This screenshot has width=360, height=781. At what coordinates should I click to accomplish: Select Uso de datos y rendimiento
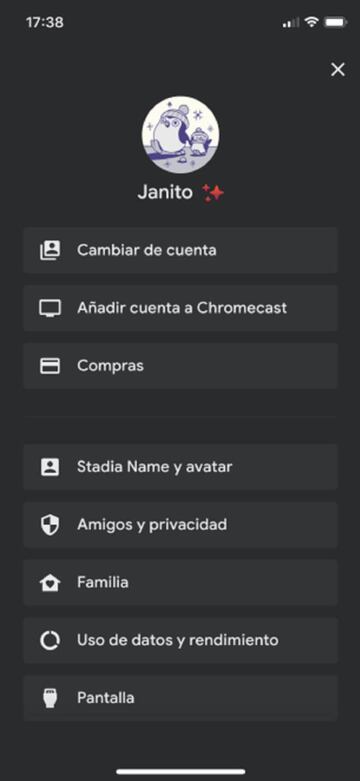click(180, 641)
